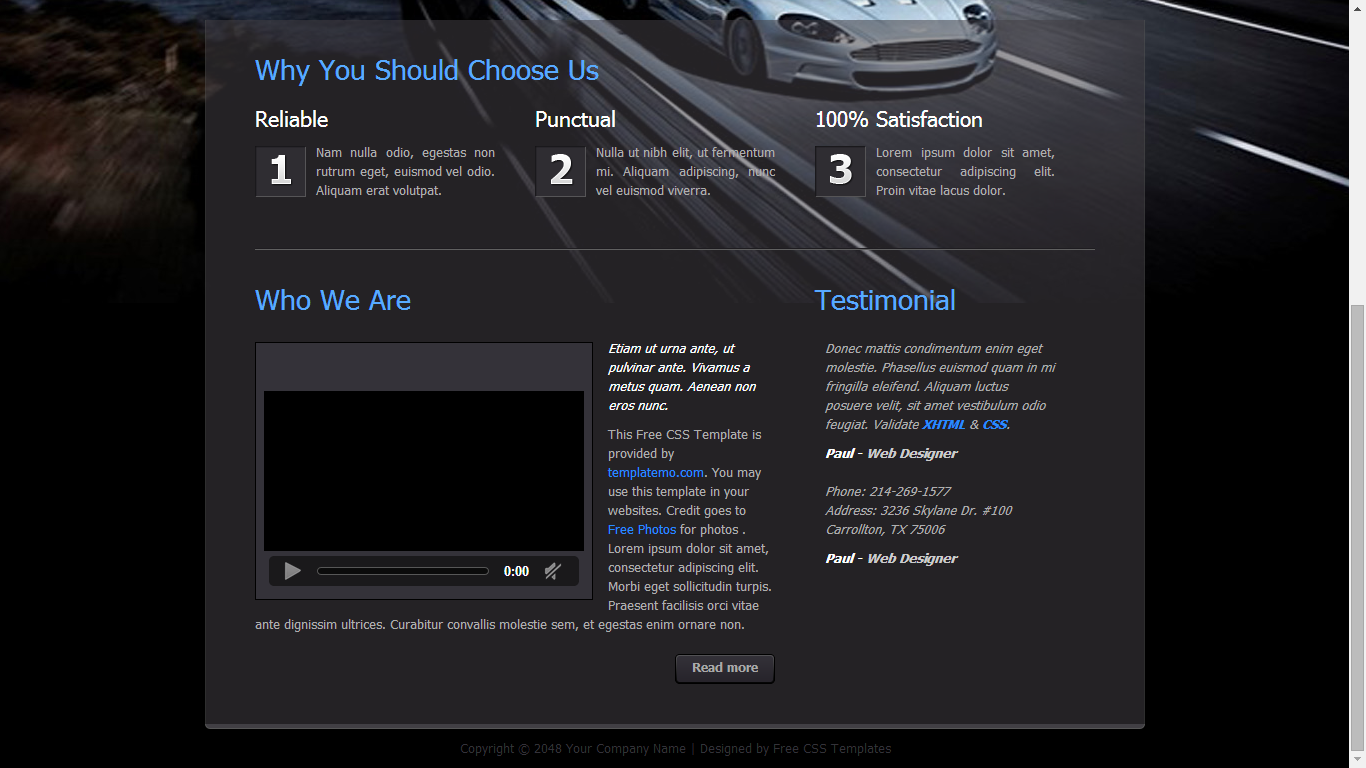
Task: Click the scrollbar down arrow
Action: (1358, 760)
